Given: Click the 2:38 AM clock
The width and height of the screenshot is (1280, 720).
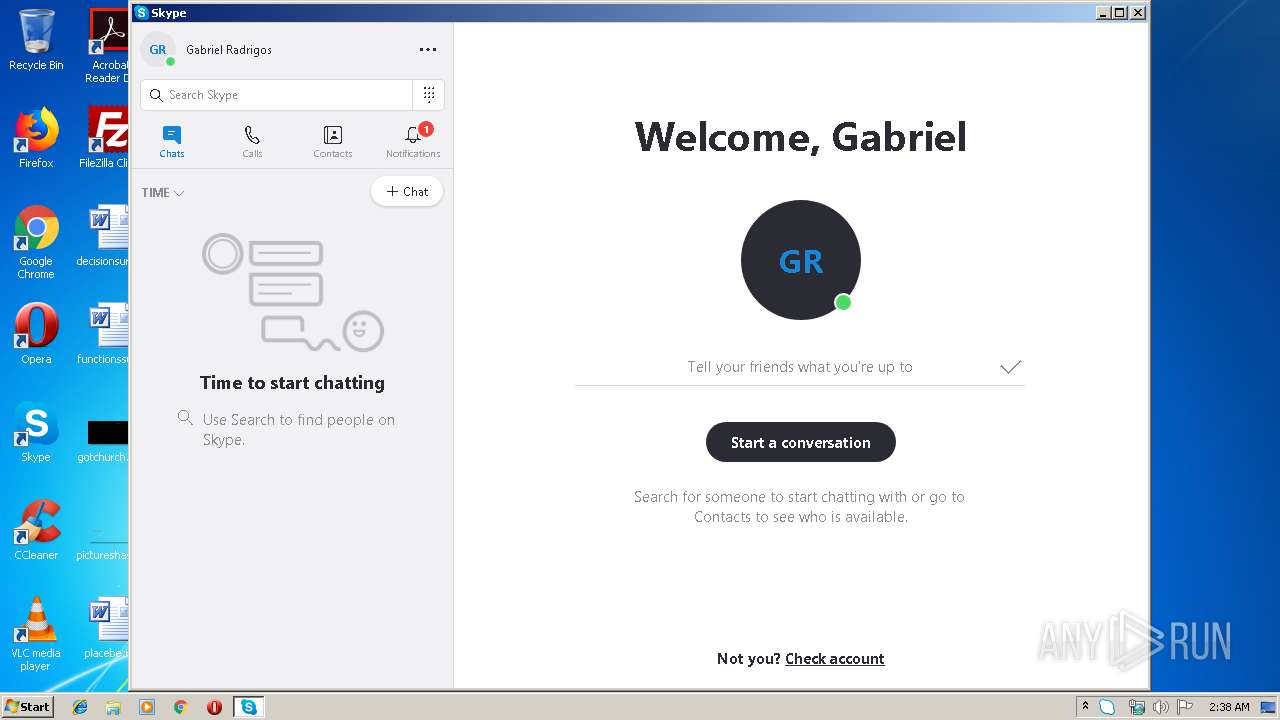Looking at the screenshot, I should click(x=1229, y=707).
